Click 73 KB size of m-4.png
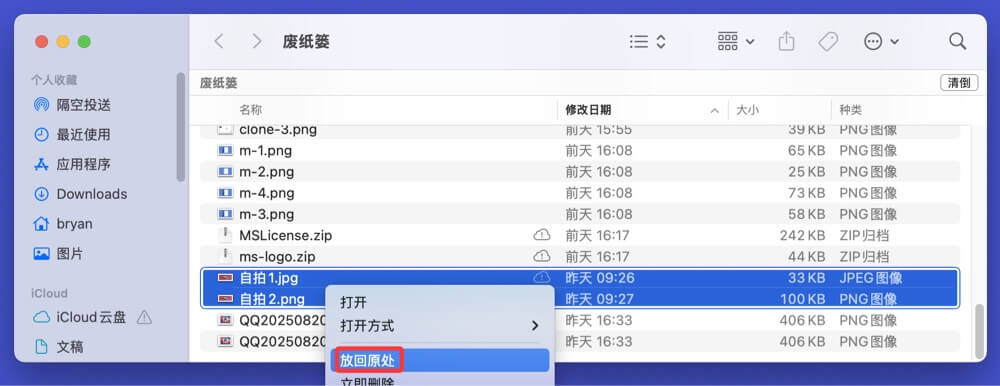The width and height of the screenshot is (1000, 386). (x=807, y=193)
